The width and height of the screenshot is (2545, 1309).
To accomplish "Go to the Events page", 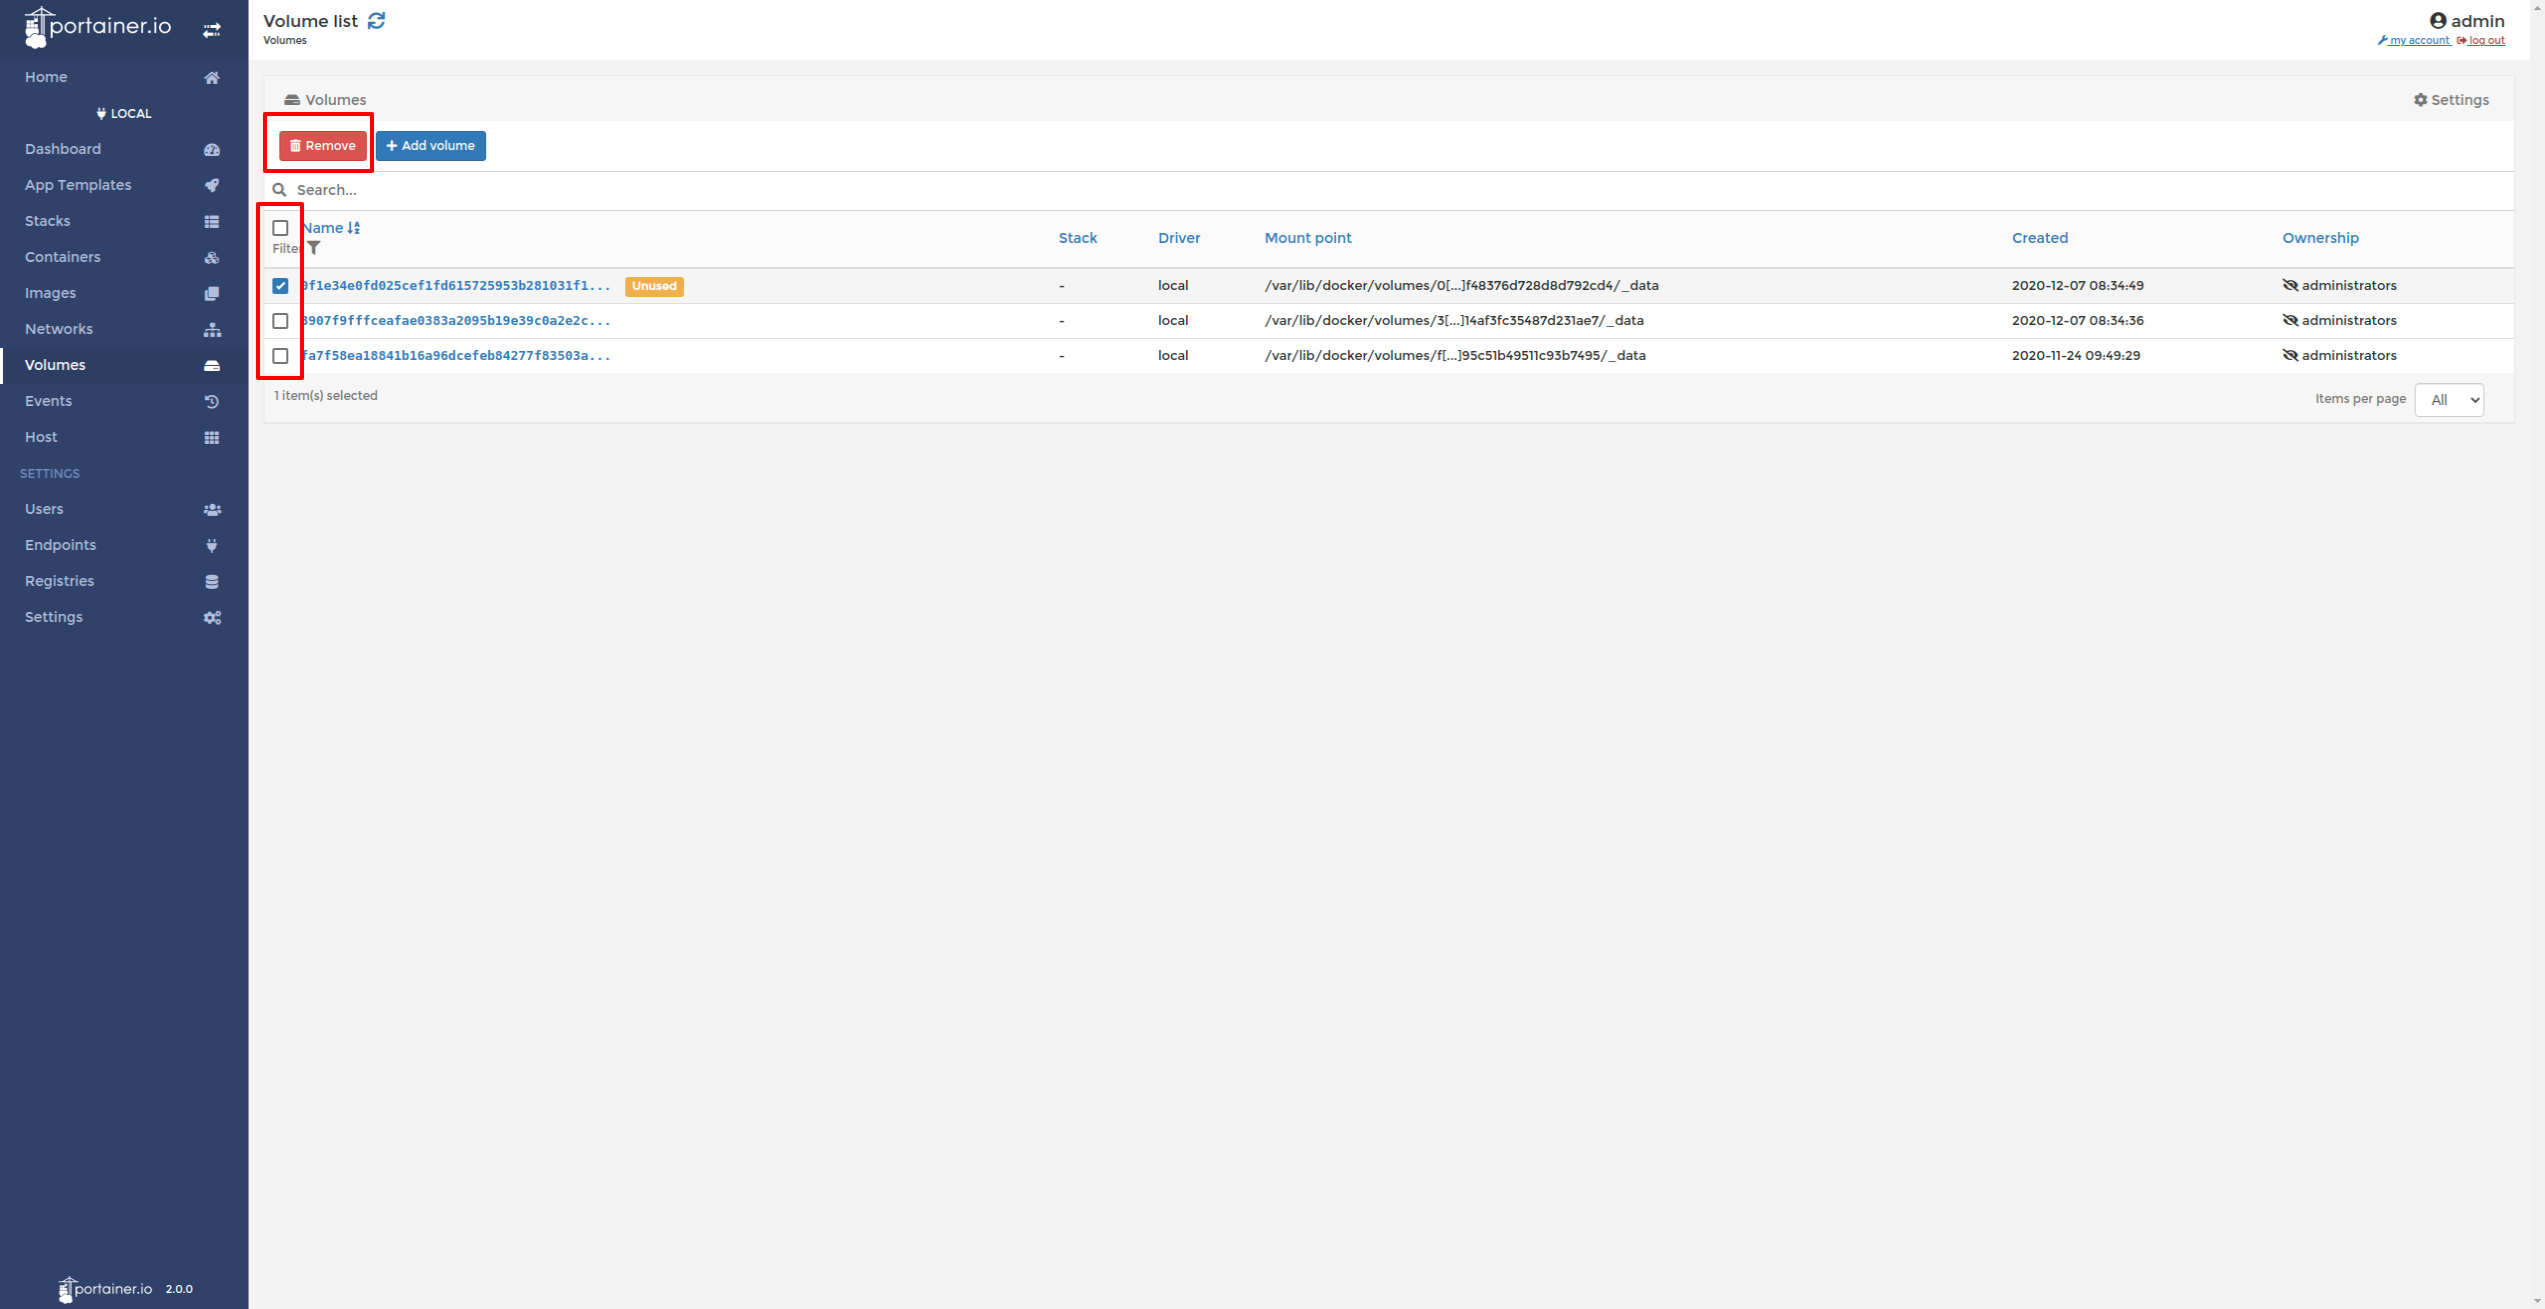I will point(48,401).
